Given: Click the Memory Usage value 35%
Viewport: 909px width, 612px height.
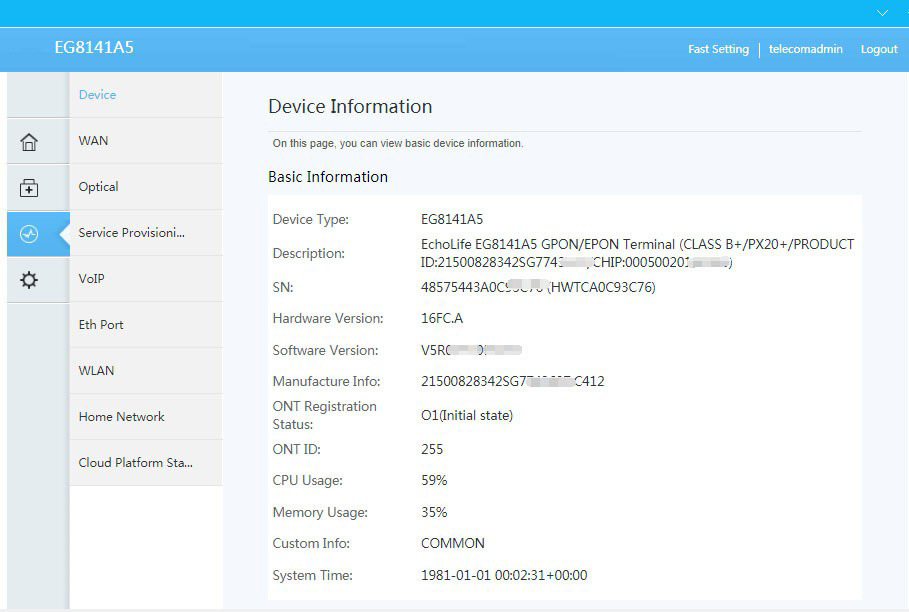Looking at the screenshot, I should pyautogui.click(x=434, y=512).
